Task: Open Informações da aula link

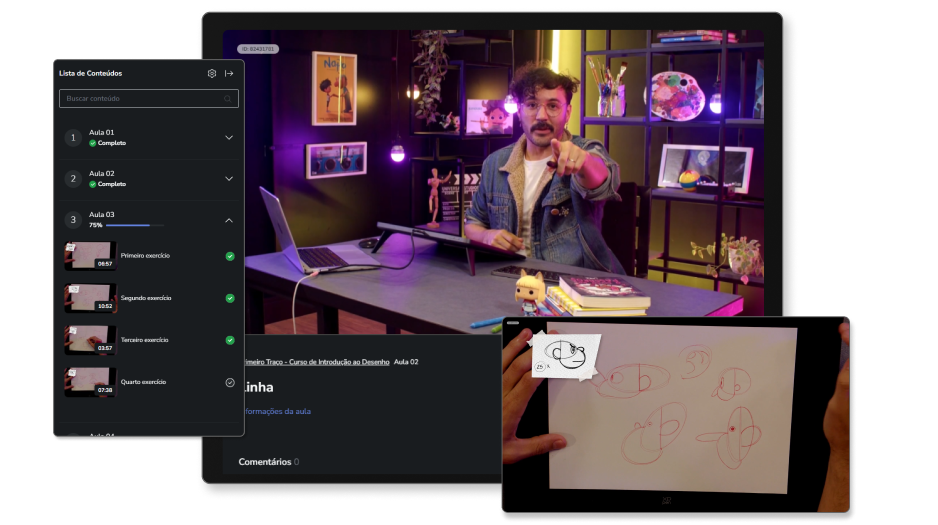Action: (278, 411)
